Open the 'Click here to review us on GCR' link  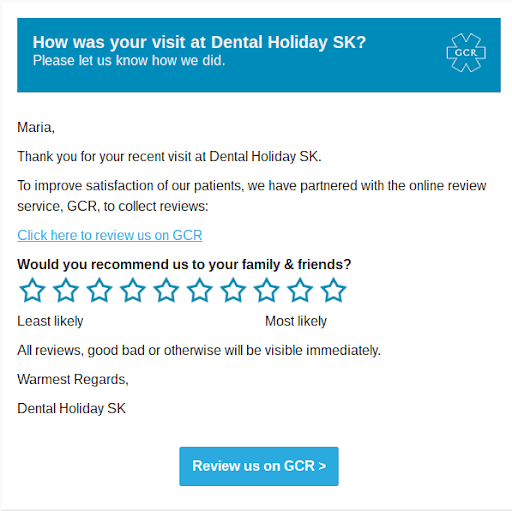(x=110, y=235)
